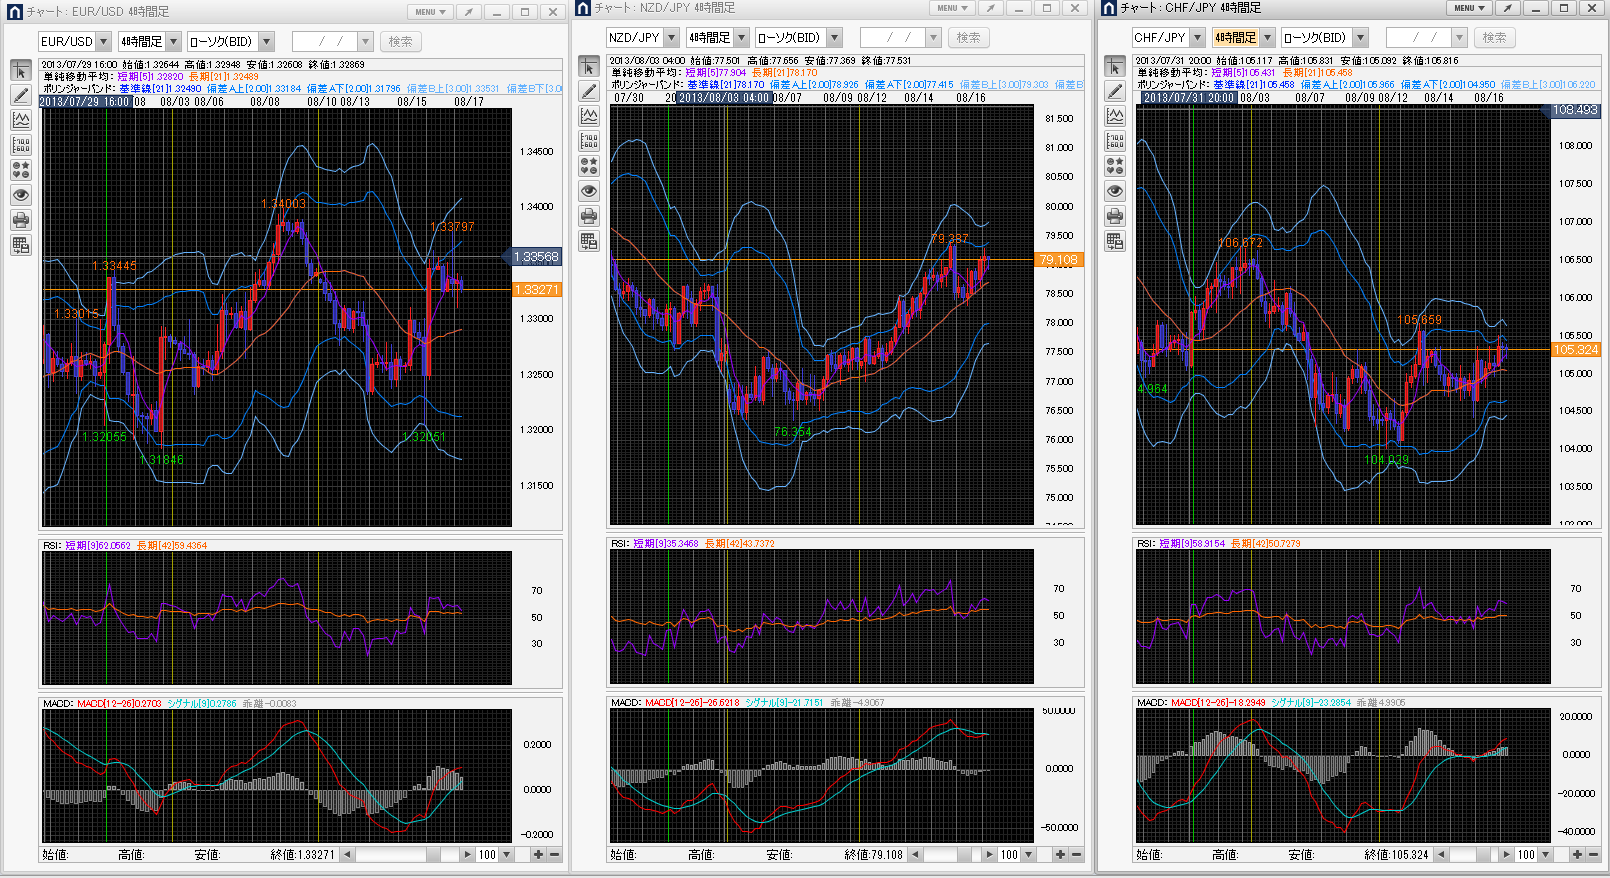The width and height of the screenshot is (1610, 878).
Task: Click the 検索 search button in the EUR/USD chart
Action: [400, 42]
